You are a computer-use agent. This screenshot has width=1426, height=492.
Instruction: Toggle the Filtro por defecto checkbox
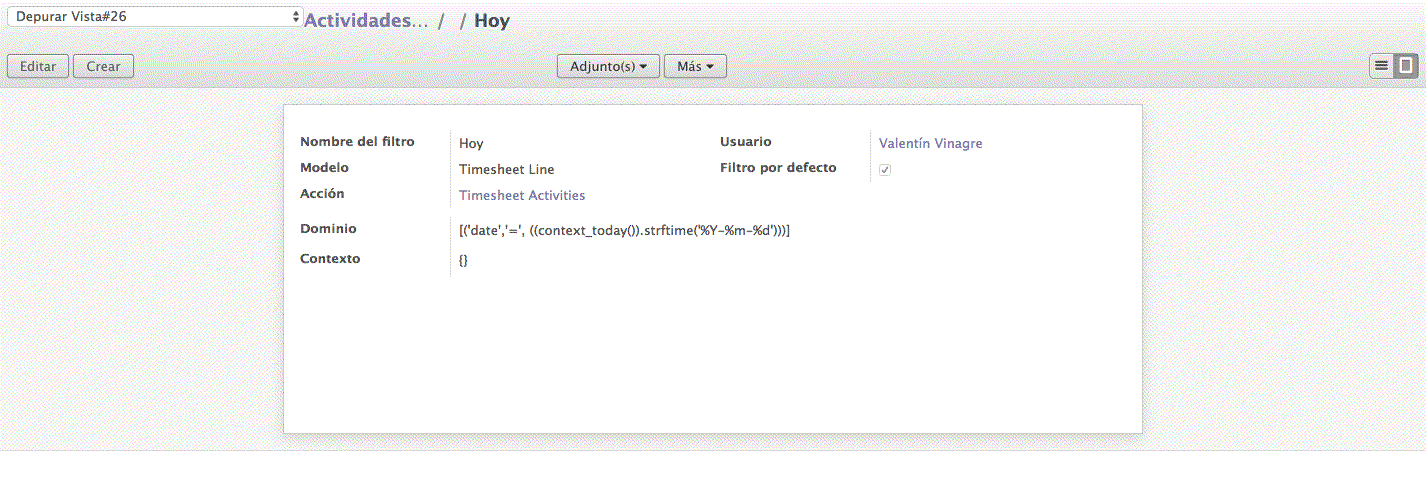tap(885, 170)
